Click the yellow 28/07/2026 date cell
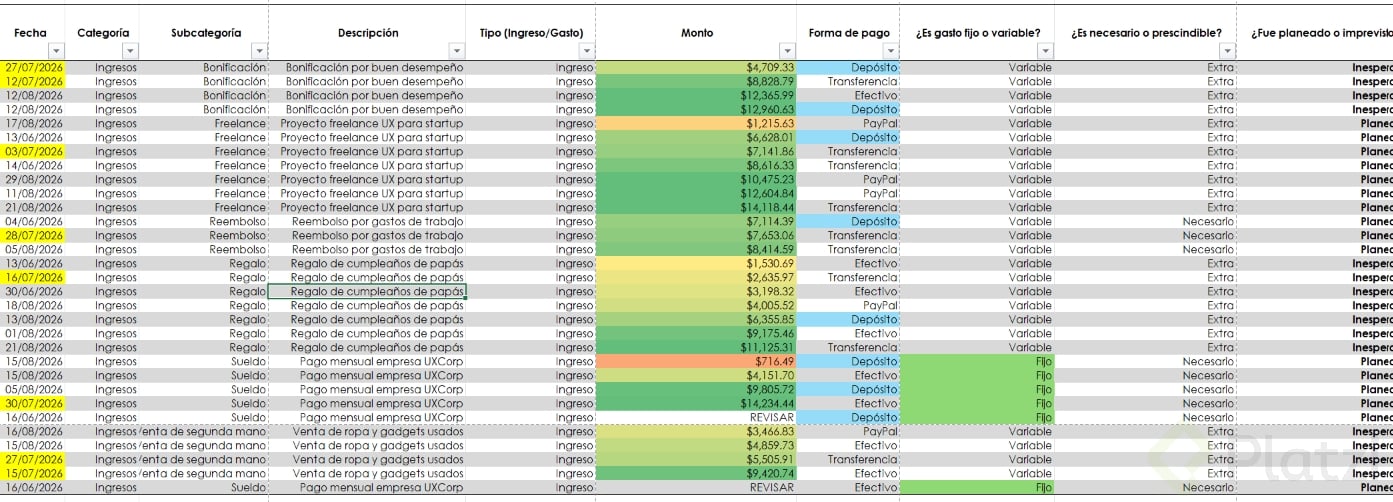This screenshot has width=1393, height=502. [x=33, y=235]
